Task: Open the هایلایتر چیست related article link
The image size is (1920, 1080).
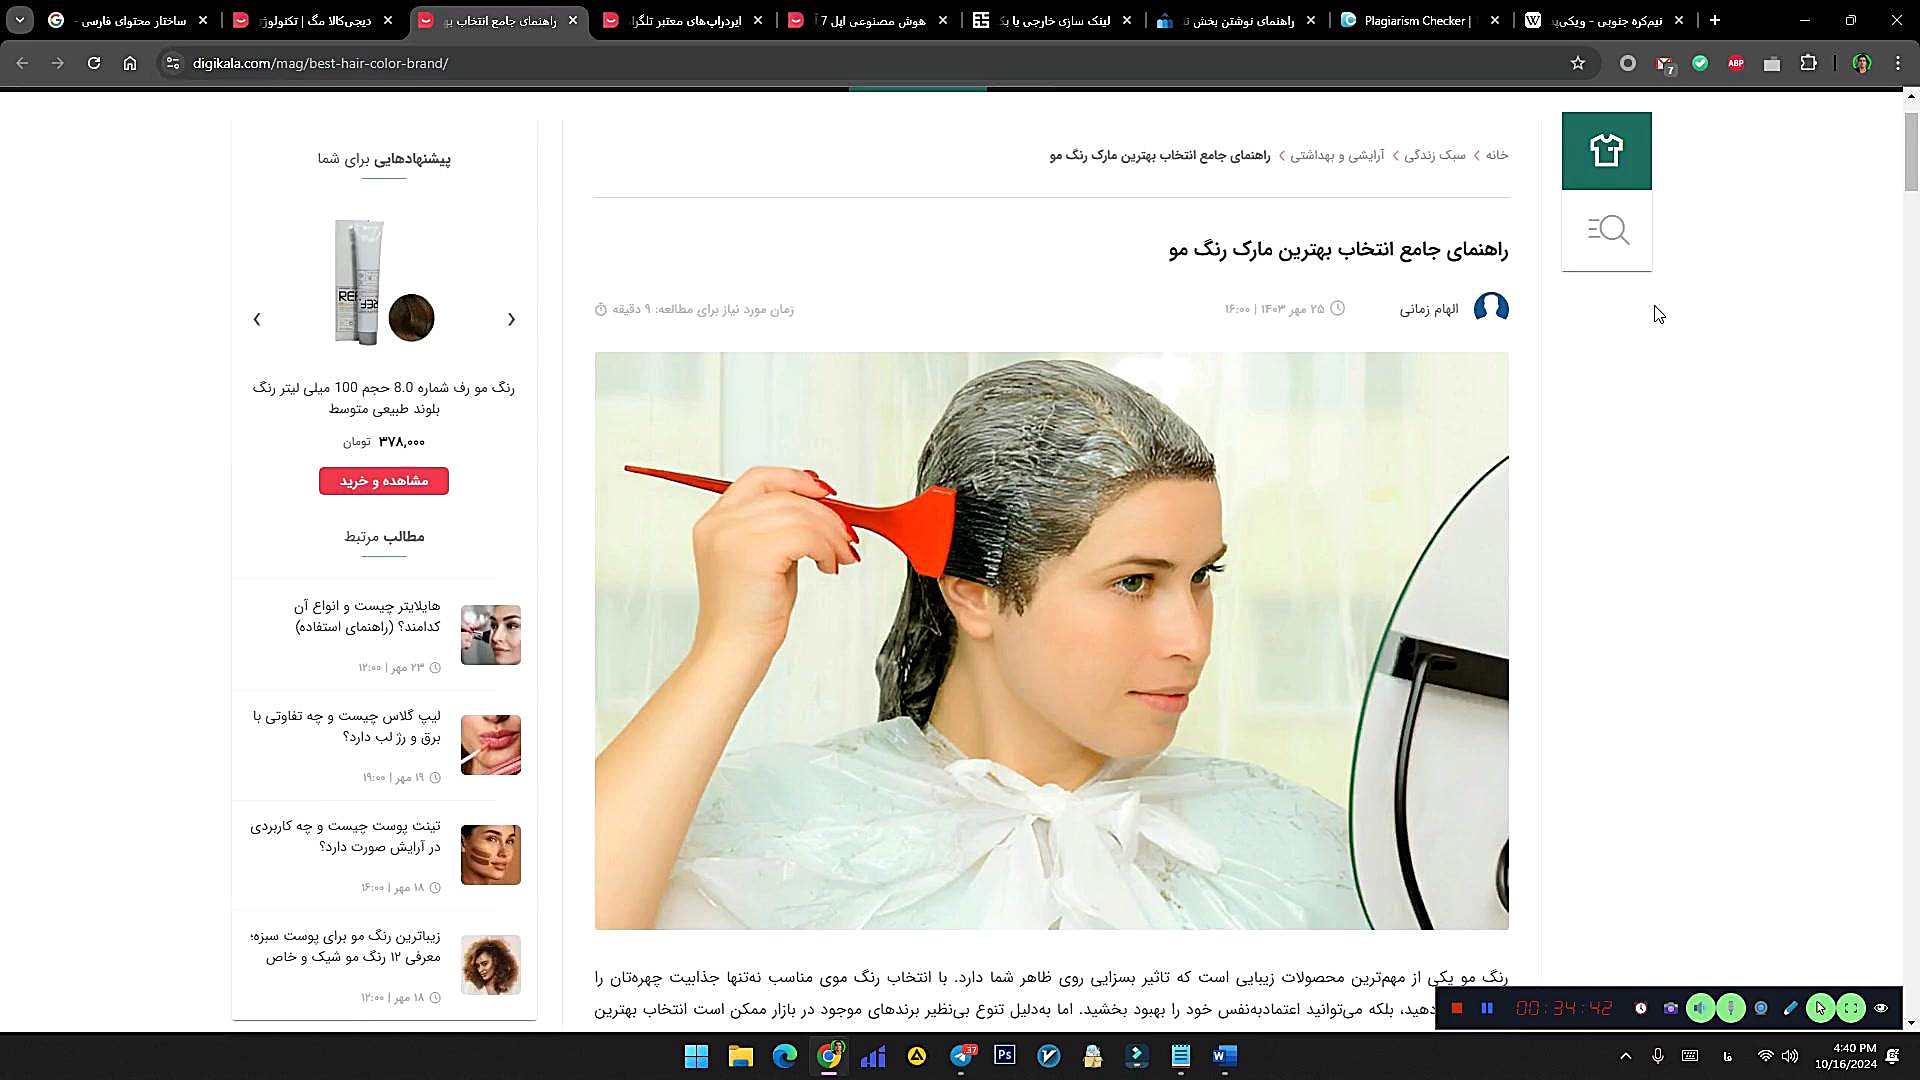Action: coord(367,616)
